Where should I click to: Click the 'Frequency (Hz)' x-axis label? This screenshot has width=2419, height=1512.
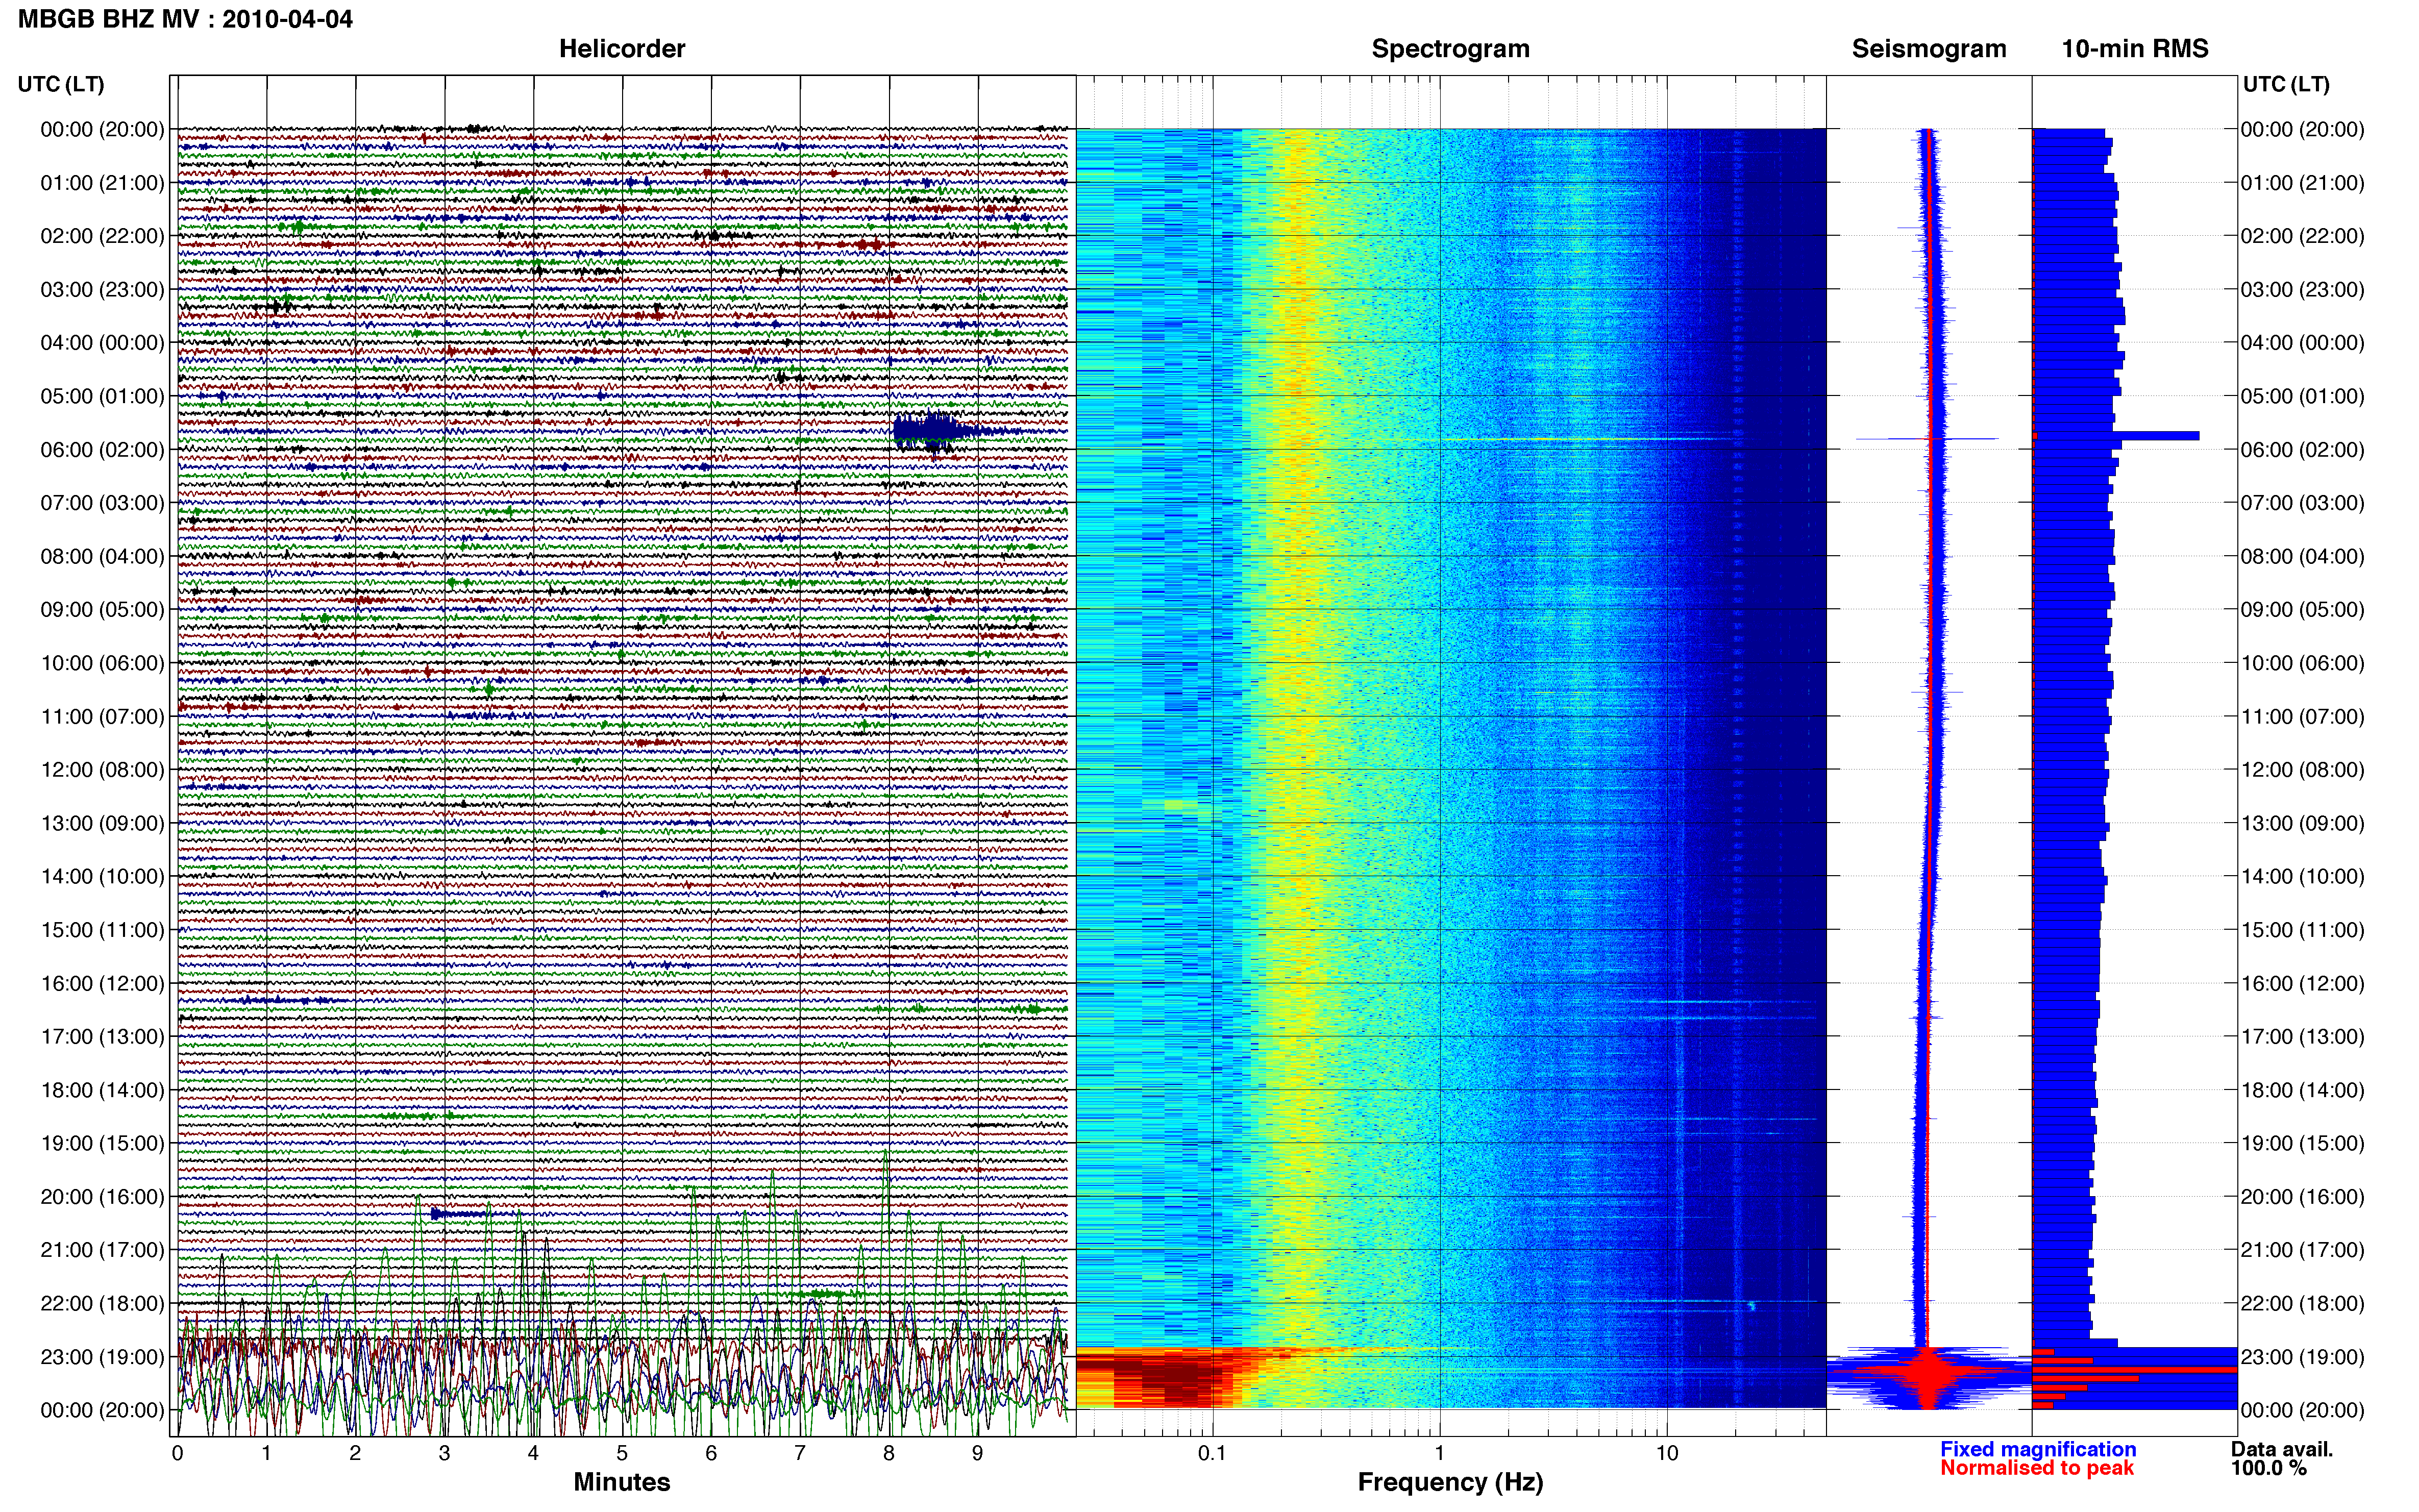coord(1450,1483)
